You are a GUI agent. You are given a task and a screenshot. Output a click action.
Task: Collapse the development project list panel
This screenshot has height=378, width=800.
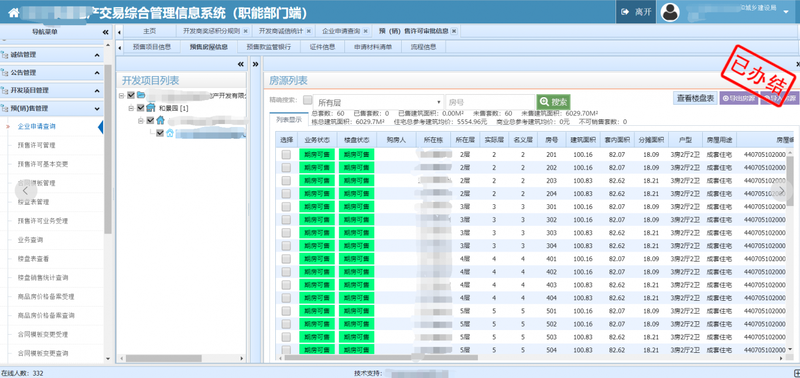(241, 64)
